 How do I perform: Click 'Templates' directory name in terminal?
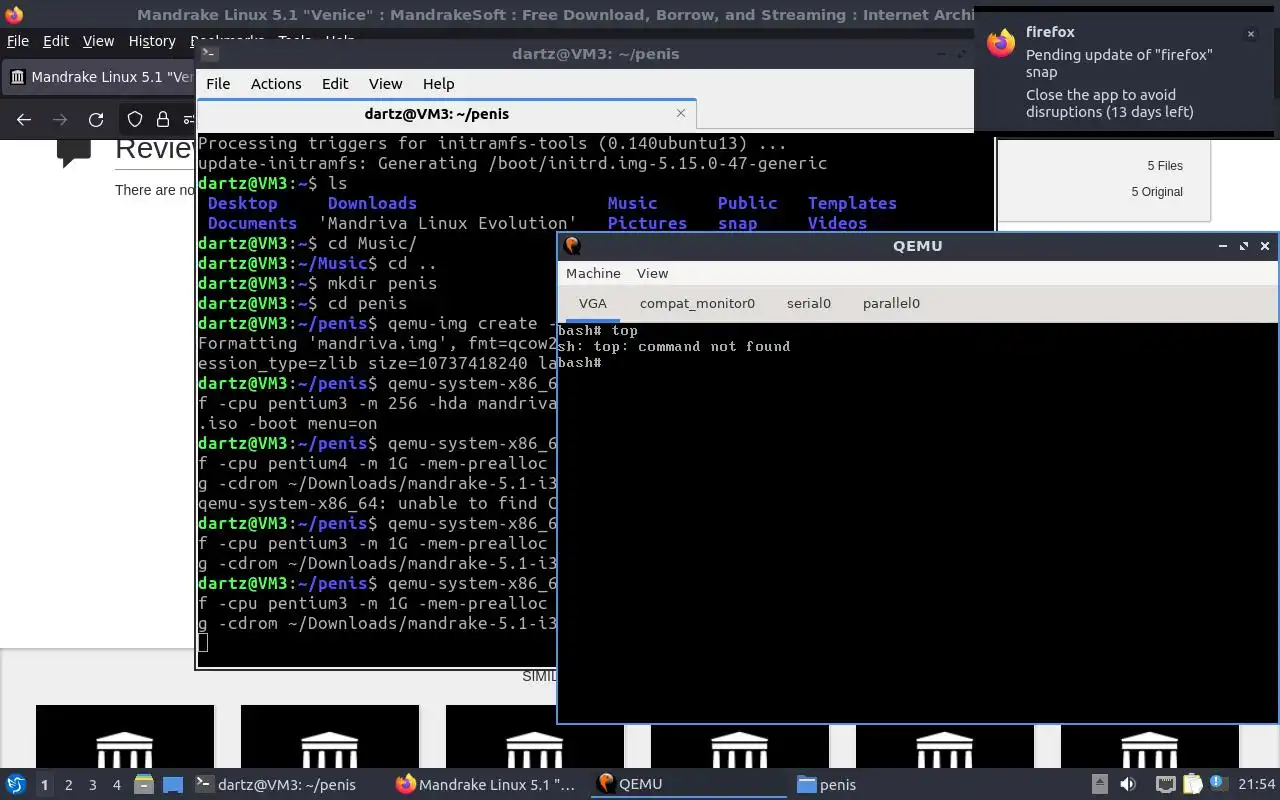tap(852, 203)
